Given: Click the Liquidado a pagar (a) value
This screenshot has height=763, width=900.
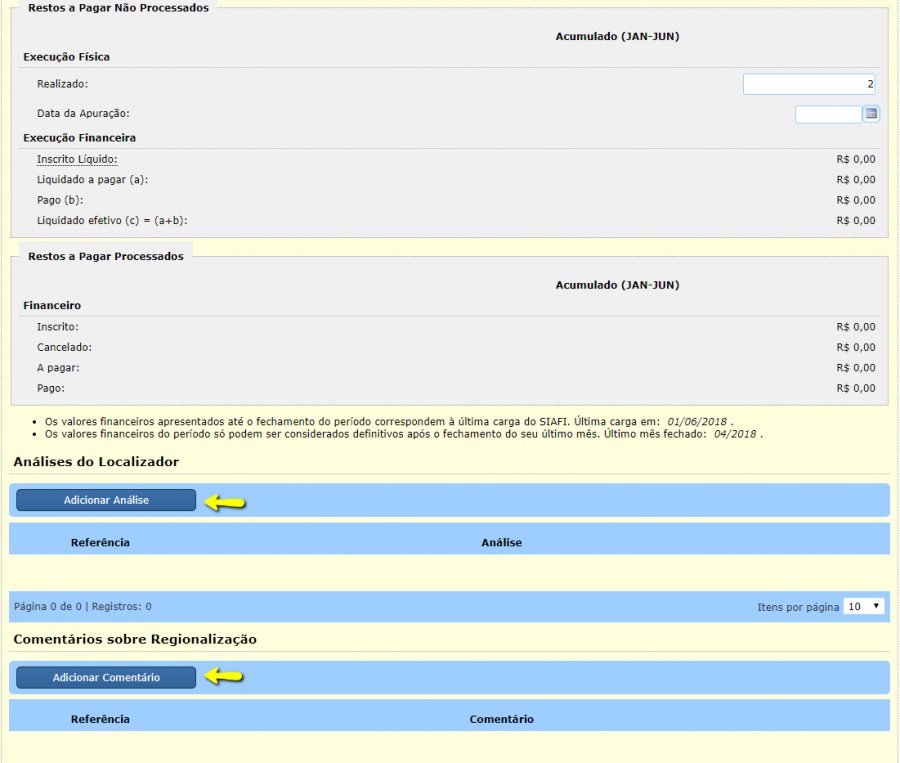Looking at the screenshot, I should click(856, 180).
